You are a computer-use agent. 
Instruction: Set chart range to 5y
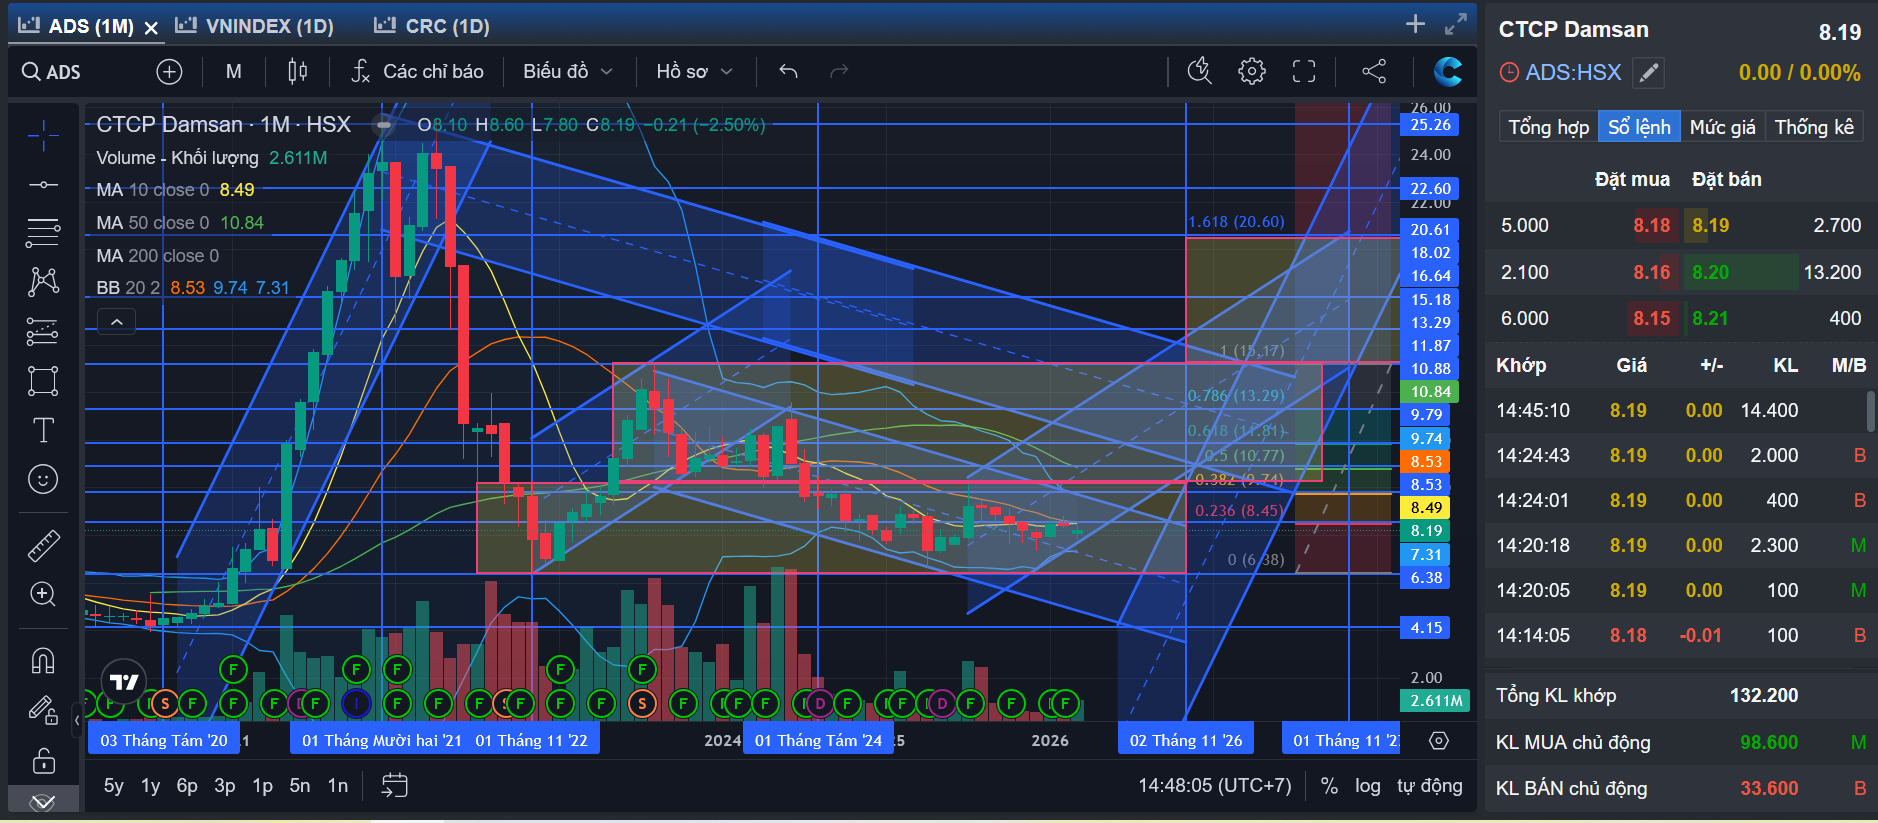click(x=114, y=786)
